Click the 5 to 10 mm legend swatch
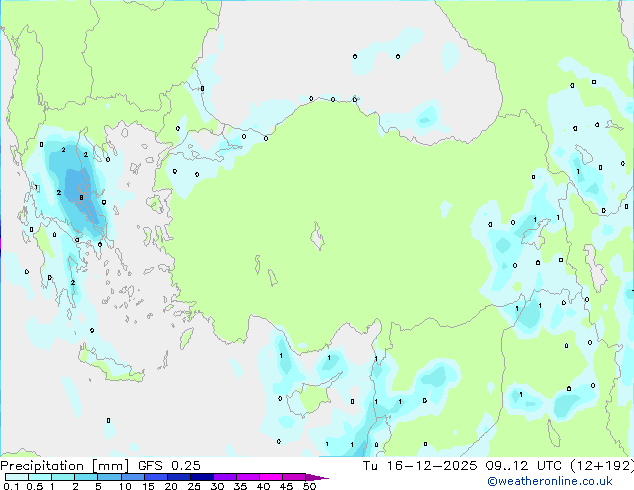Image resolution: width=634 pixels, height=490 pixels. pyautogui.click(x=109, y=477)
